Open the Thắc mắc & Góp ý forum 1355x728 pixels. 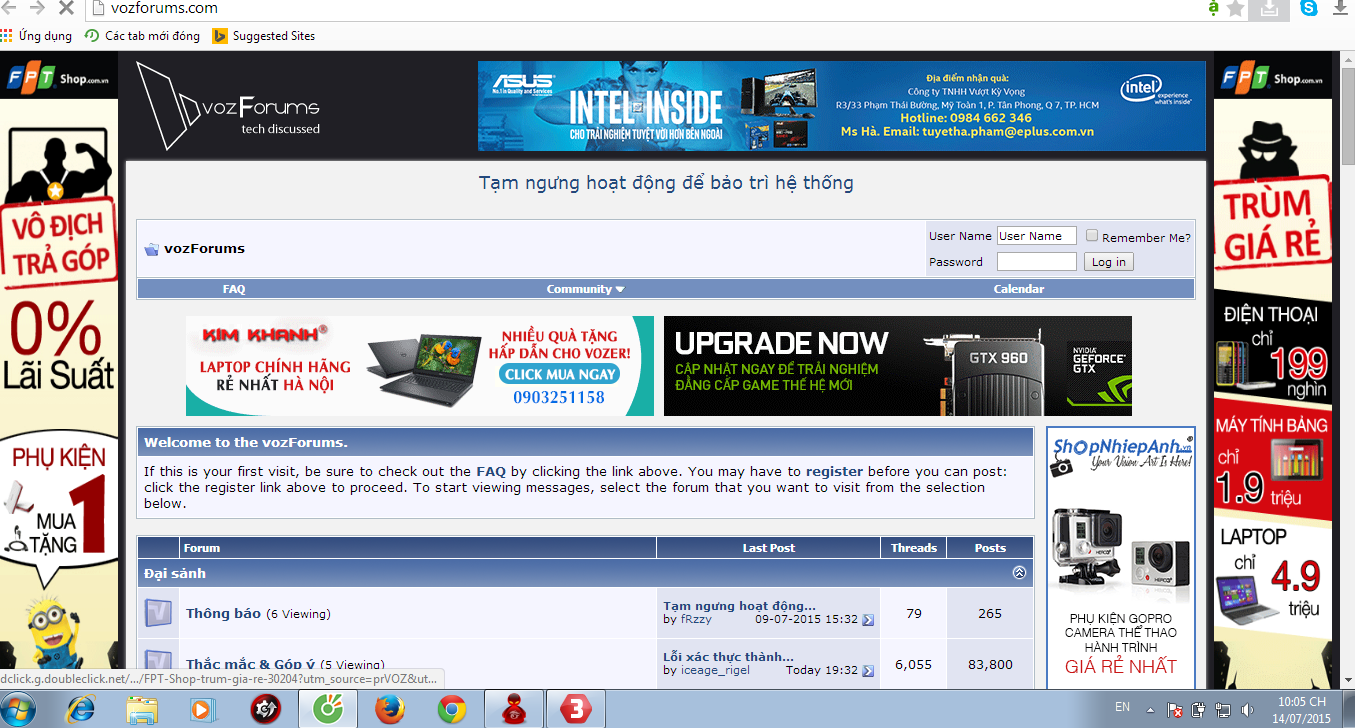coord(250,664)
